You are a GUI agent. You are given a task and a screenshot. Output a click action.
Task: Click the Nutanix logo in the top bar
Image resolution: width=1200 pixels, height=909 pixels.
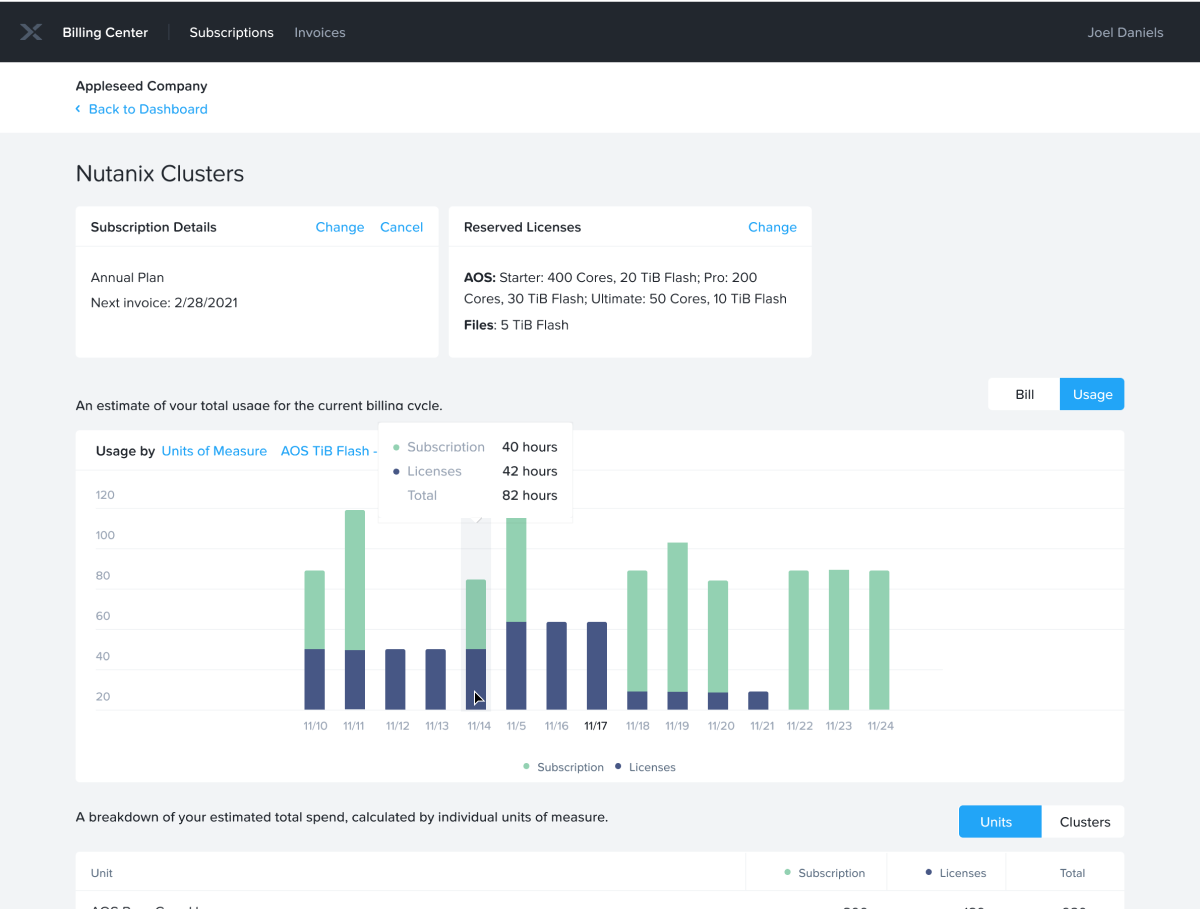click(x=31, y=31)
